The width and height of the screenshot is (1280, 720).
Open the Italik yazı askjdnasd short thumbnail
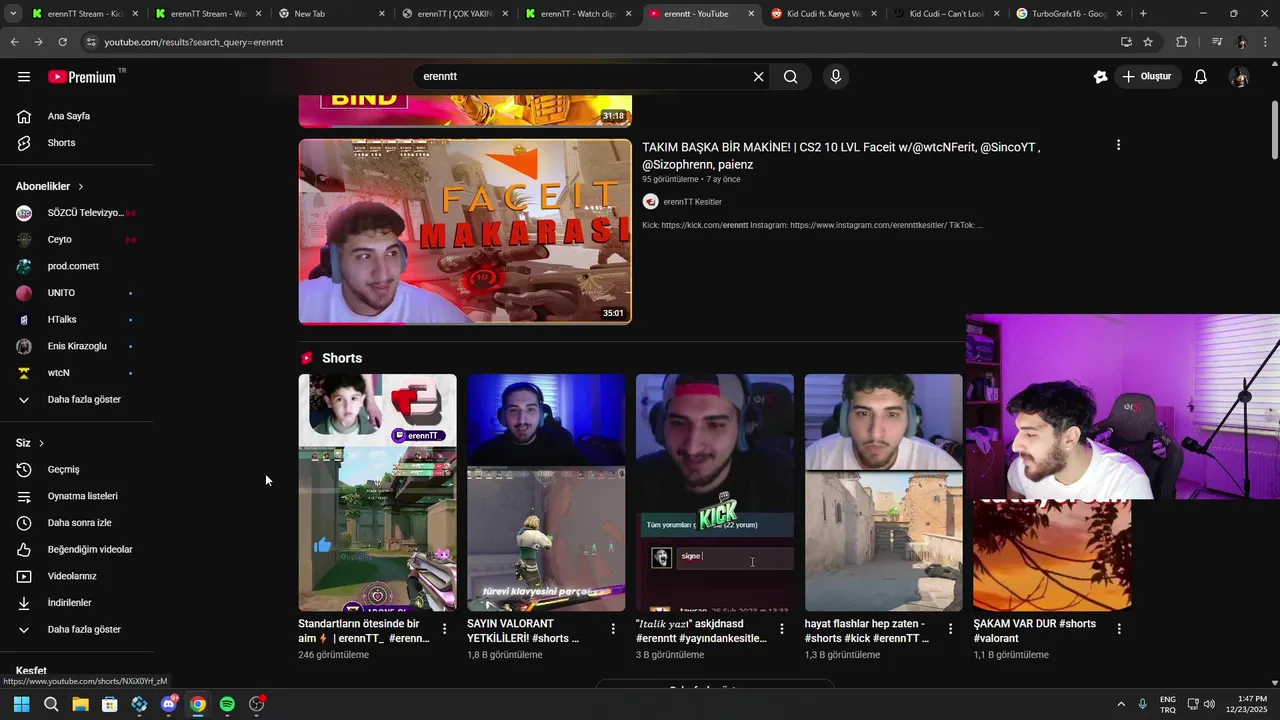click(715, 492)
